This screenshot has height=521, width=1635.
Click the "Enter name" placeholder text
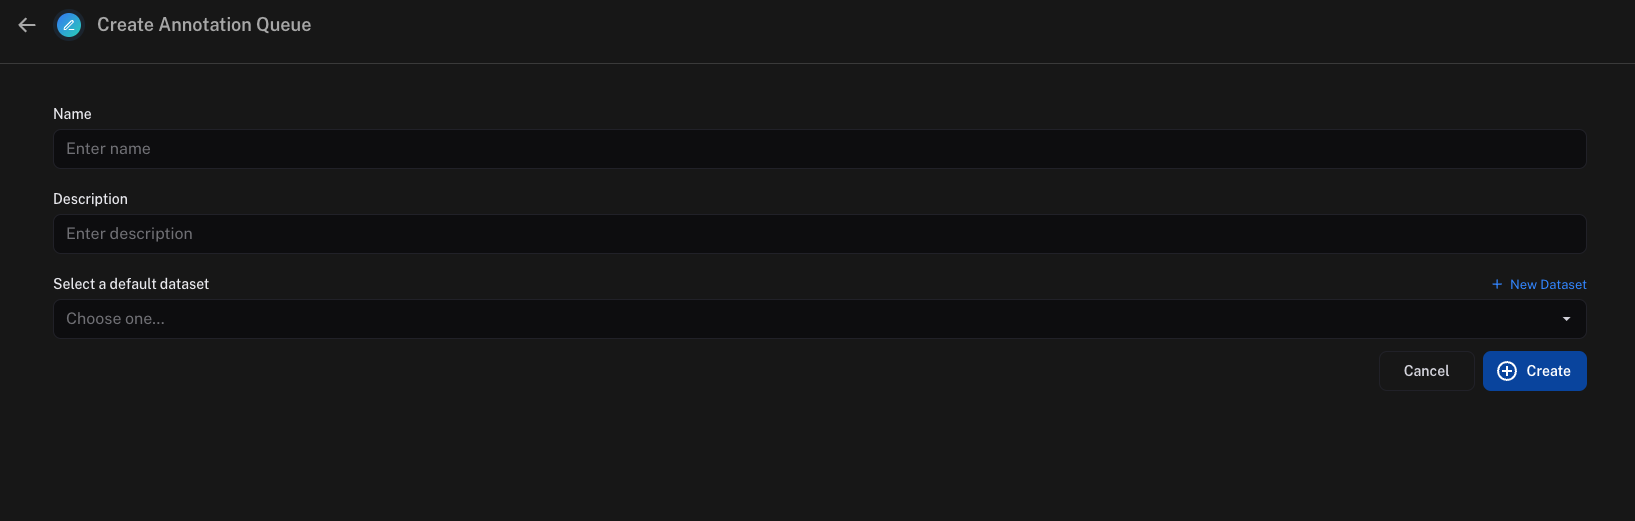tap(108, 149)
